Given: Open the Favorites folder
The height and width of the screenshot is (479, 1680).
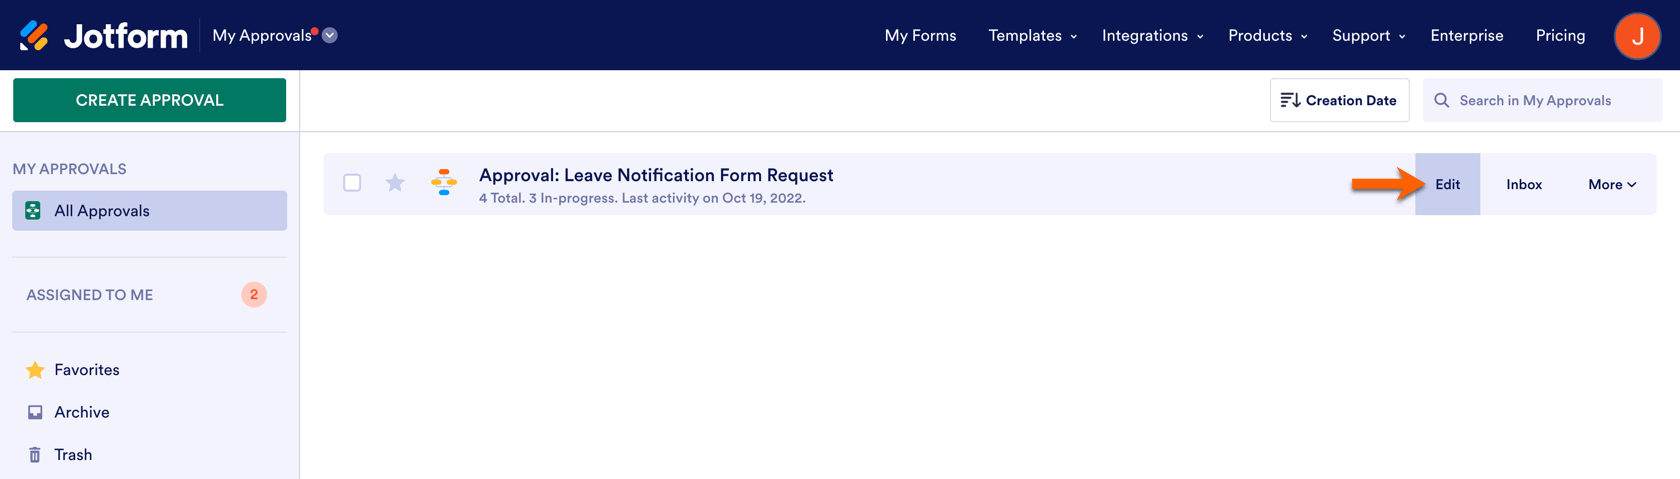Looking at the screenshot, I should [86, 370].
